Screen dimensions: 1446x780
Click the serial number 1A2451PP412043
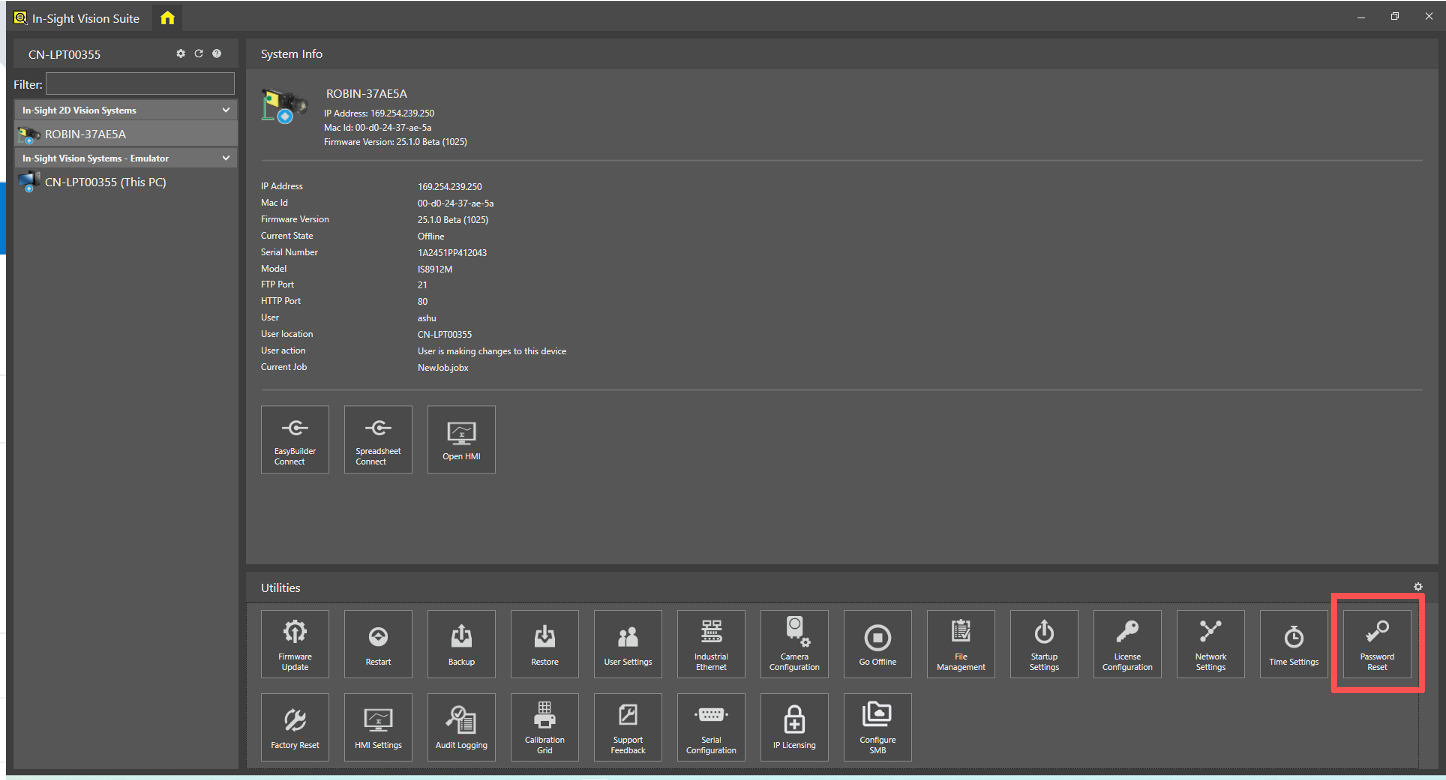pyautogui.click(x=452, y=252)
